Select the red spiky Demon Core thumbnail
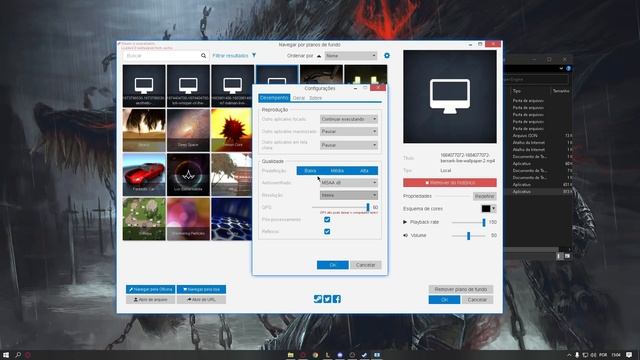640x360 pixels. coord(231,130)
